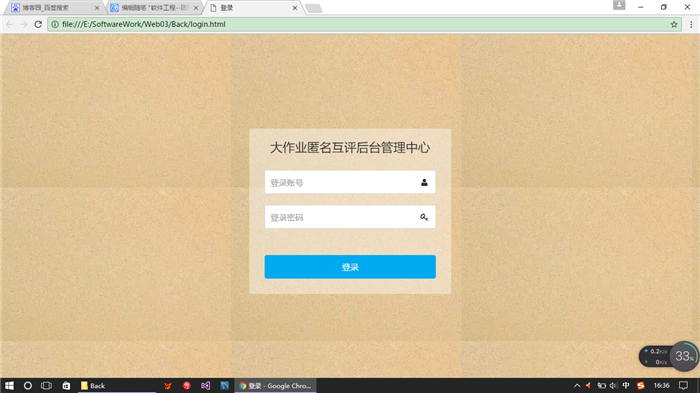700x393 pixels.
Task: Switch to the 编辑随笔 软件工程 tab
Action: pos(154,8)
